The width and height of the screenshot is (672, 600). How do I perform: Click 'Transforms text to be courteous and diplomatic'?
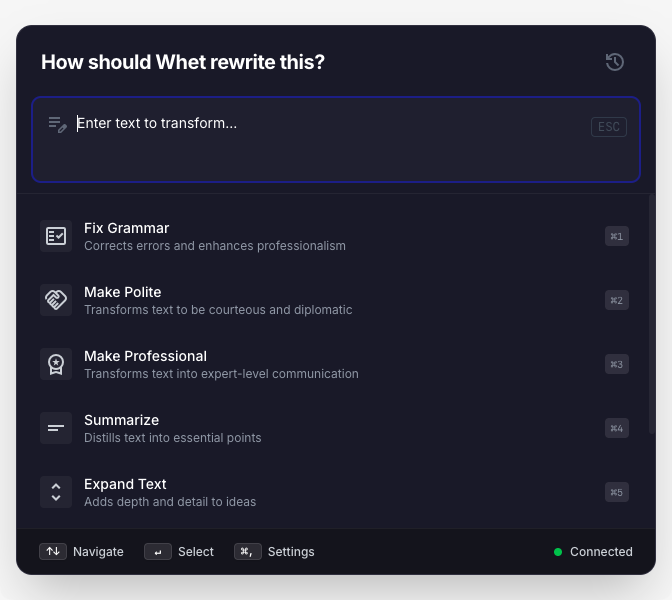coord(218,310)
